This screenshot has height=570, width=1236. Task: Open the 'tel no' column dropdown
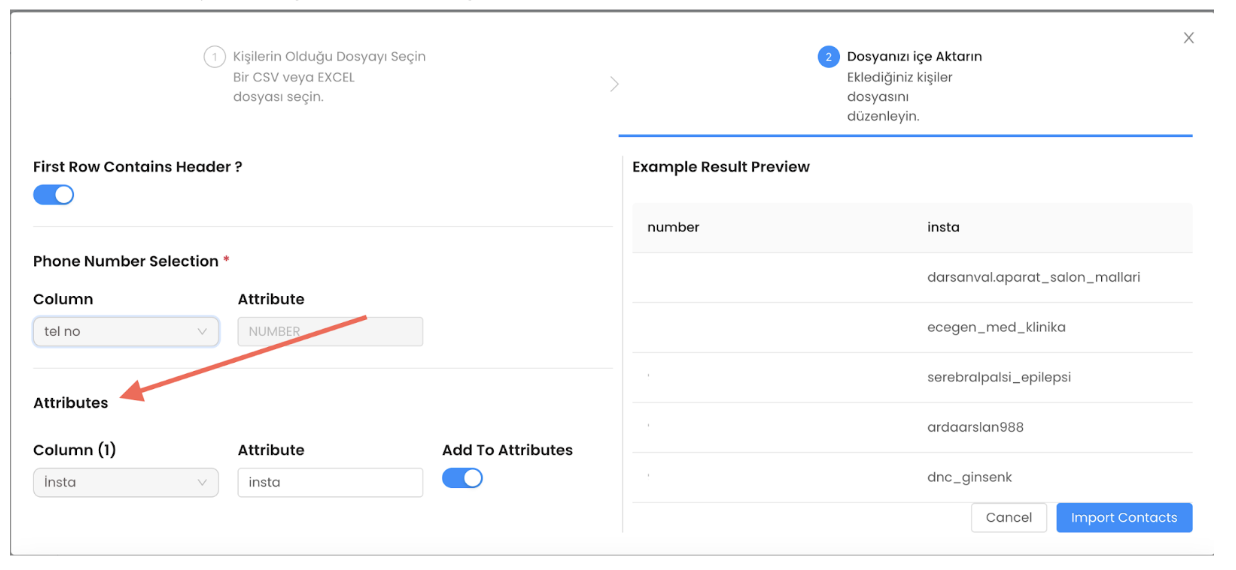point(126,331)
